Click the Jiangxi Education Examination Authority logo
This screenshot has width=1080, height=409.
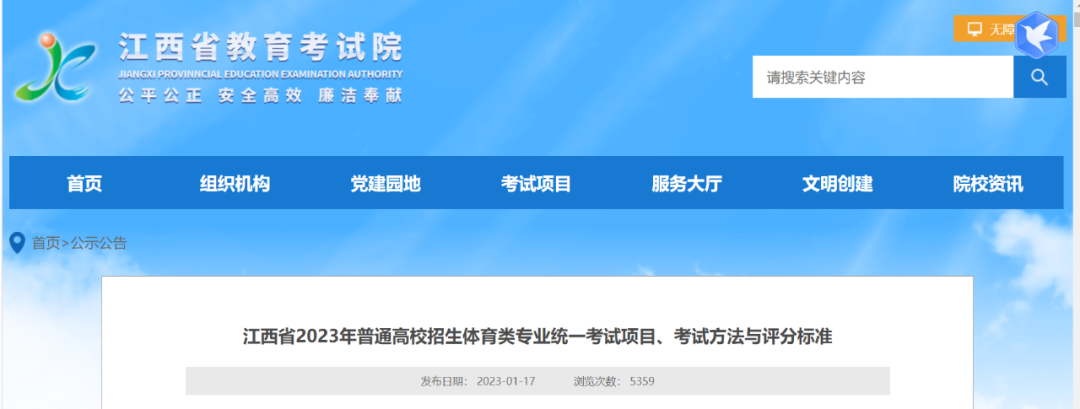56,67
